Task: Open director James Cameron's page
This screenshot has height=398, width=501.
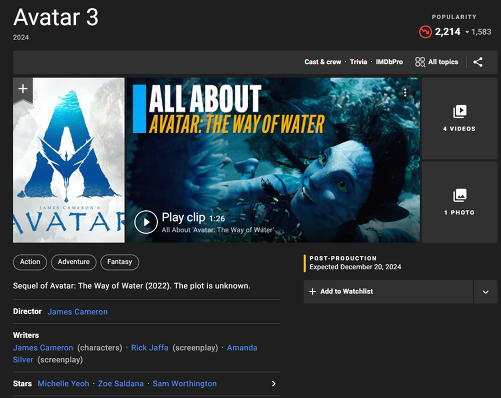Action: 78,312
